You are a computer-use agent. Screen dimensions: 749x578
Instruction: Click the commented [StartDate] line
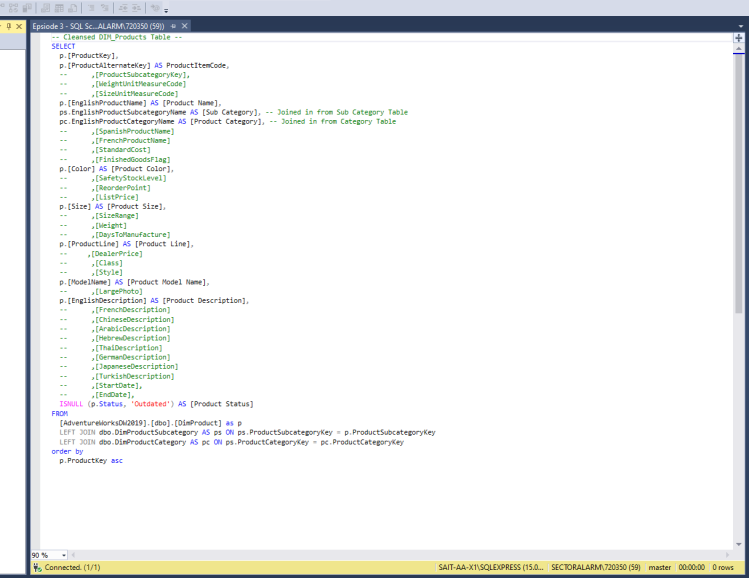[x=101, y=385]
